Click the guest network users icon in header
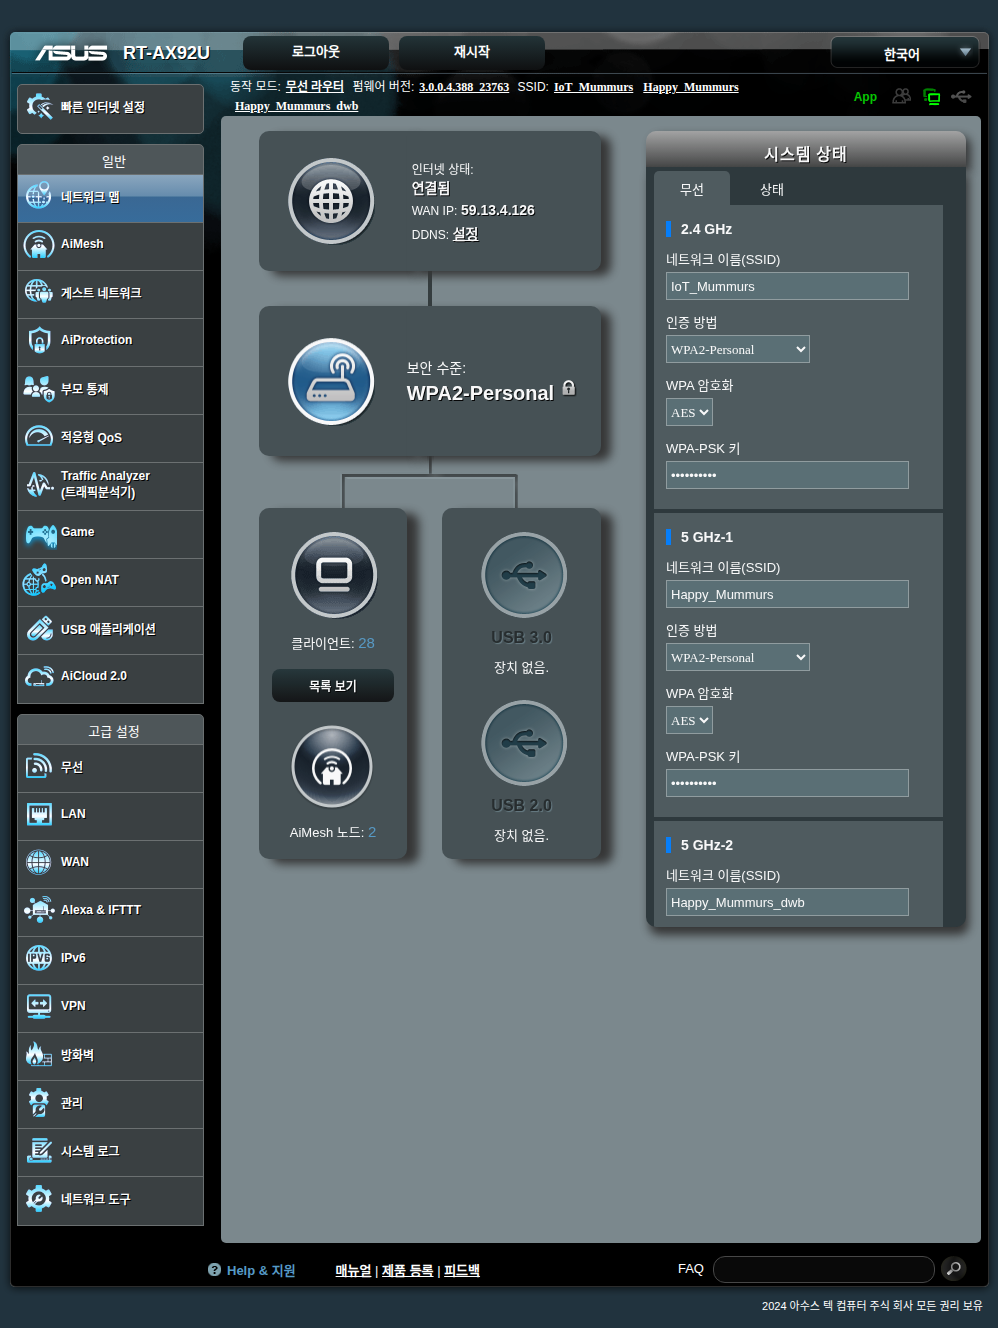Screen dimensions: 998x1328 pos(901,96)
